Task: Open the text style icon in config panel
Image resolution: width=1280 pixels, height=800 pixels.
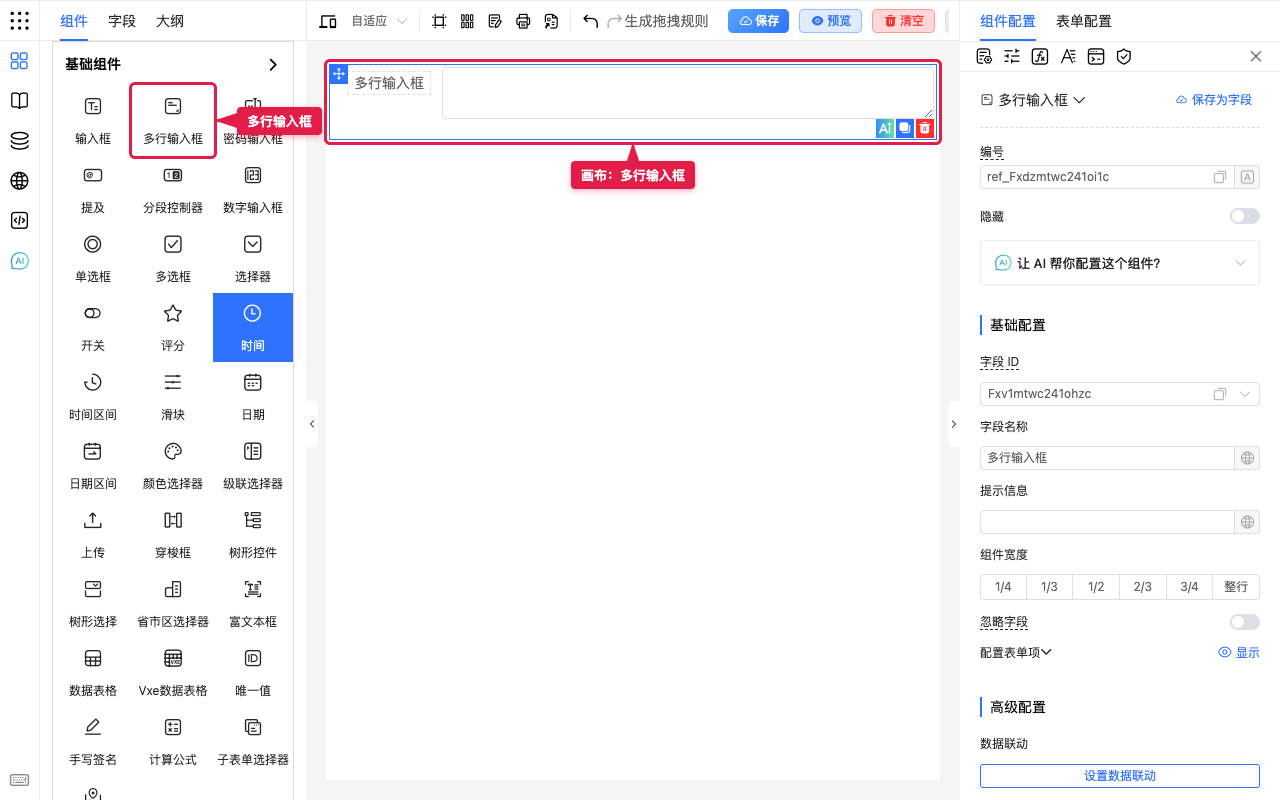Action: click(1068, 56)
